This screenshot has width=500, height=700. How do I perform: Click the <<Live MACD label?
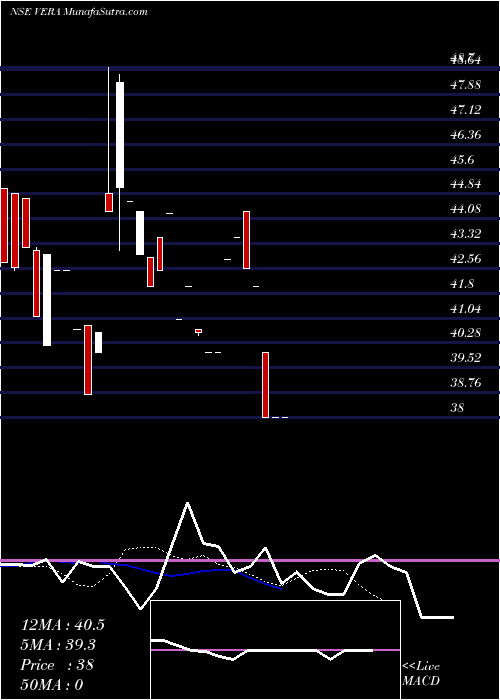click(421, 673)
